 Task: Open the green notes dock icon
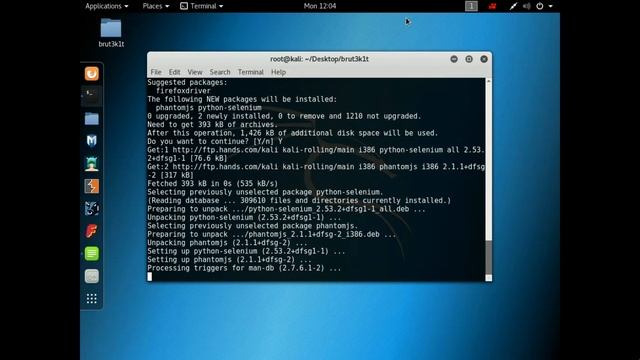(91, 253)
